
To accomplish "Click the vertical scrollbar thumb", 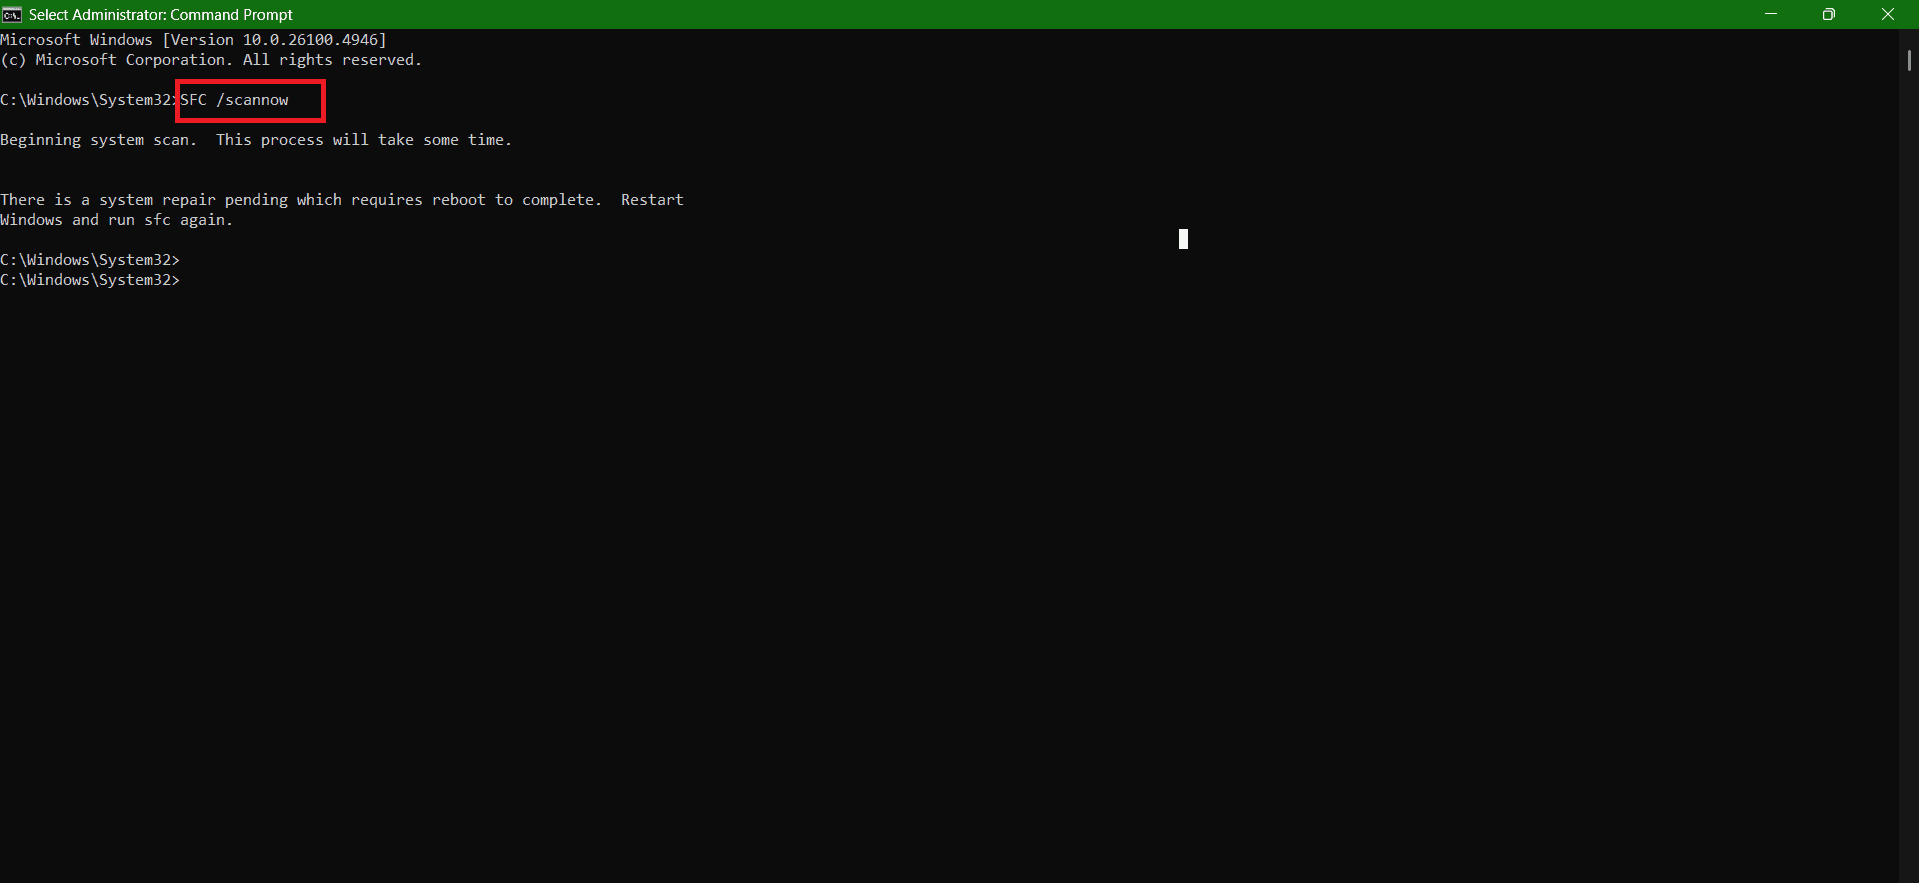I will click(x=1909, y=60).
